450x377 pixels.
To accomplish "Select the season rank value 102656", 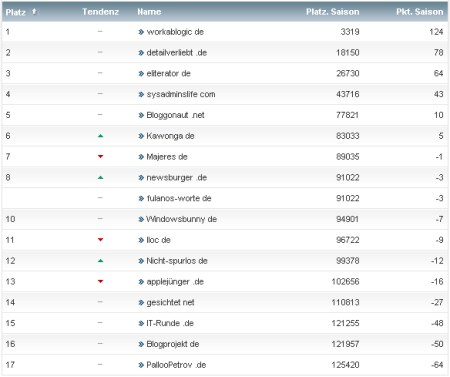I will (x=345, y=282).
